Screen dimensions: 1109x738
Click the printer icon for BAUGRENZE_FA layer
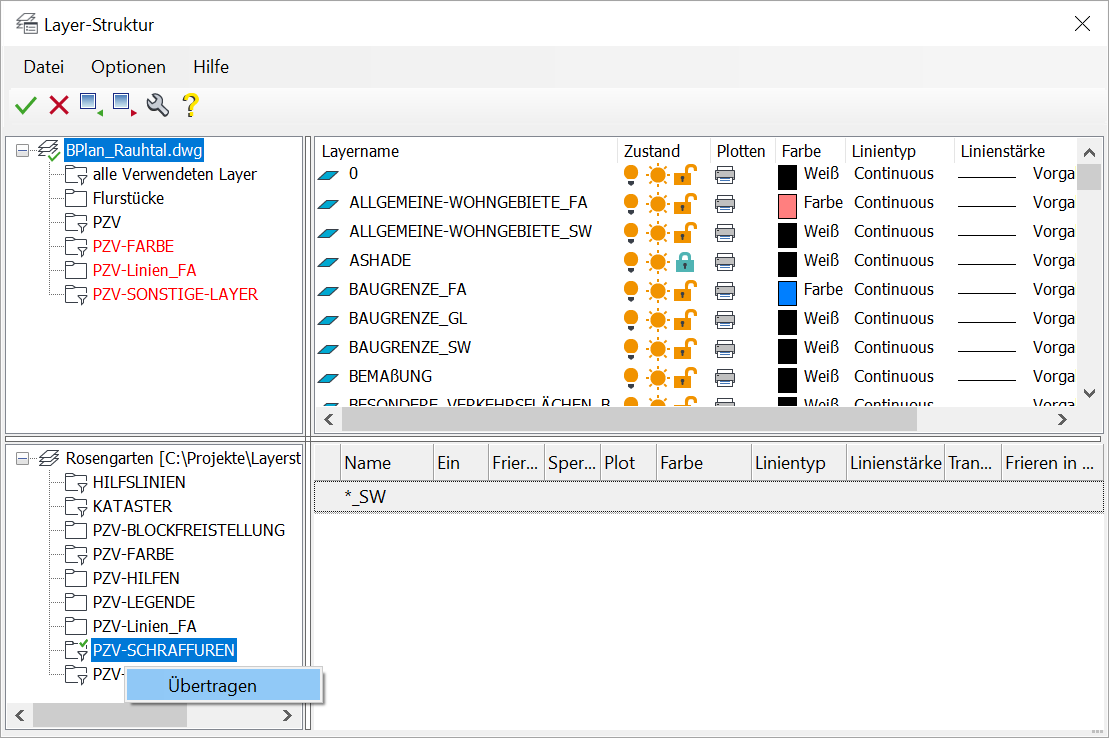pos(725,290)
